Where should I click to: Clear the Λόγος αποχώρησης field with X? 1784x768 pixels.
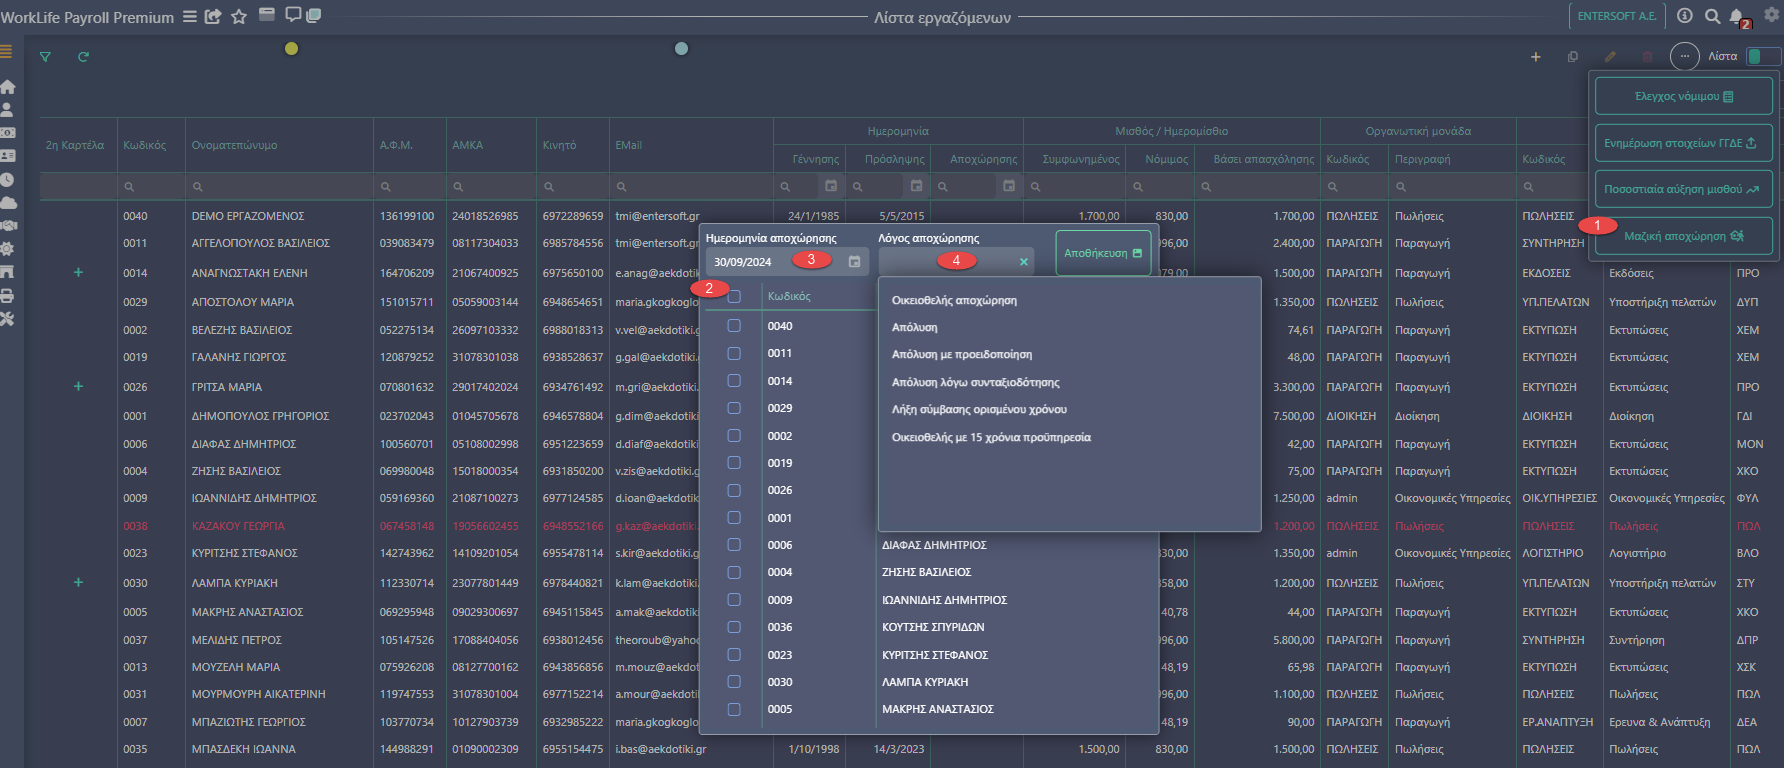(1023, 262)
